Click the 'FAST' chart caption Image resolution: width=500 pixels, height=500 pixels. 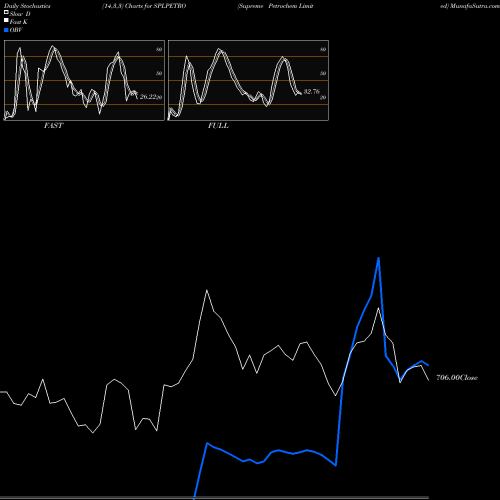click(x=53, y=126)
